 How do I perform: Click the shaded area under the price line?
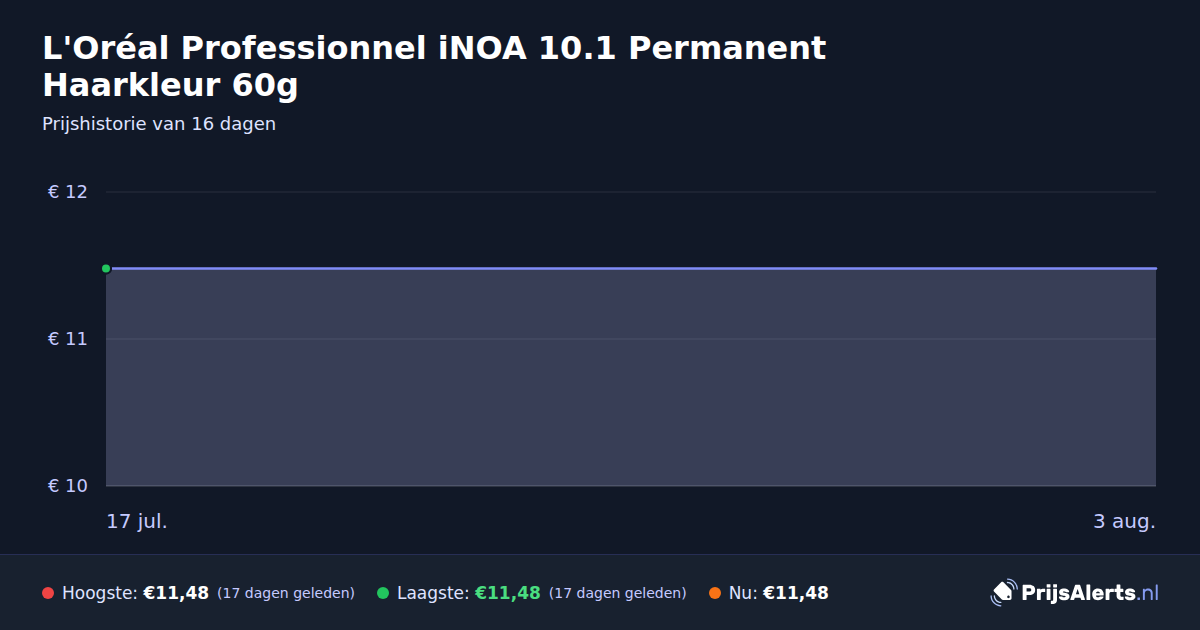point(631,378)
